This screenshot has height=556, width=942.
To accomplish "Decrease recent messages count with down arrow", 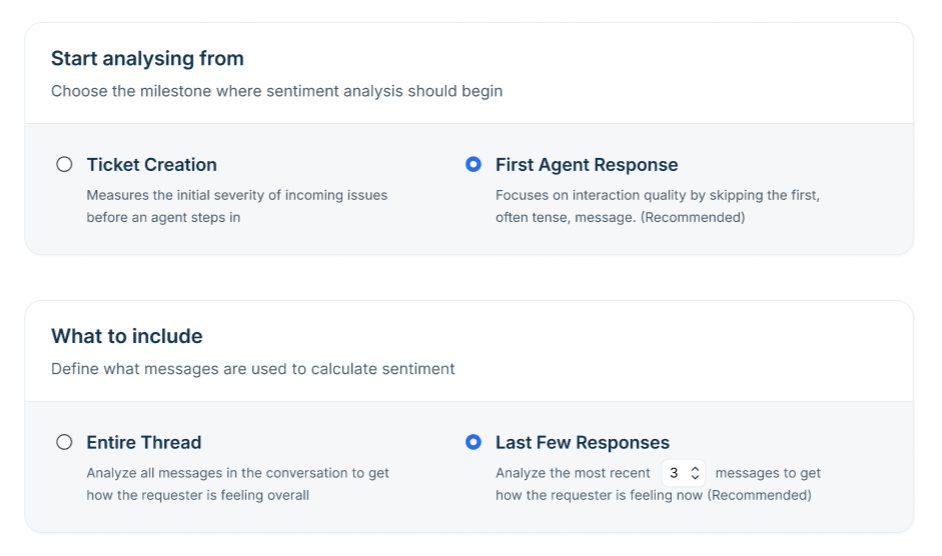I will [695, 477].
